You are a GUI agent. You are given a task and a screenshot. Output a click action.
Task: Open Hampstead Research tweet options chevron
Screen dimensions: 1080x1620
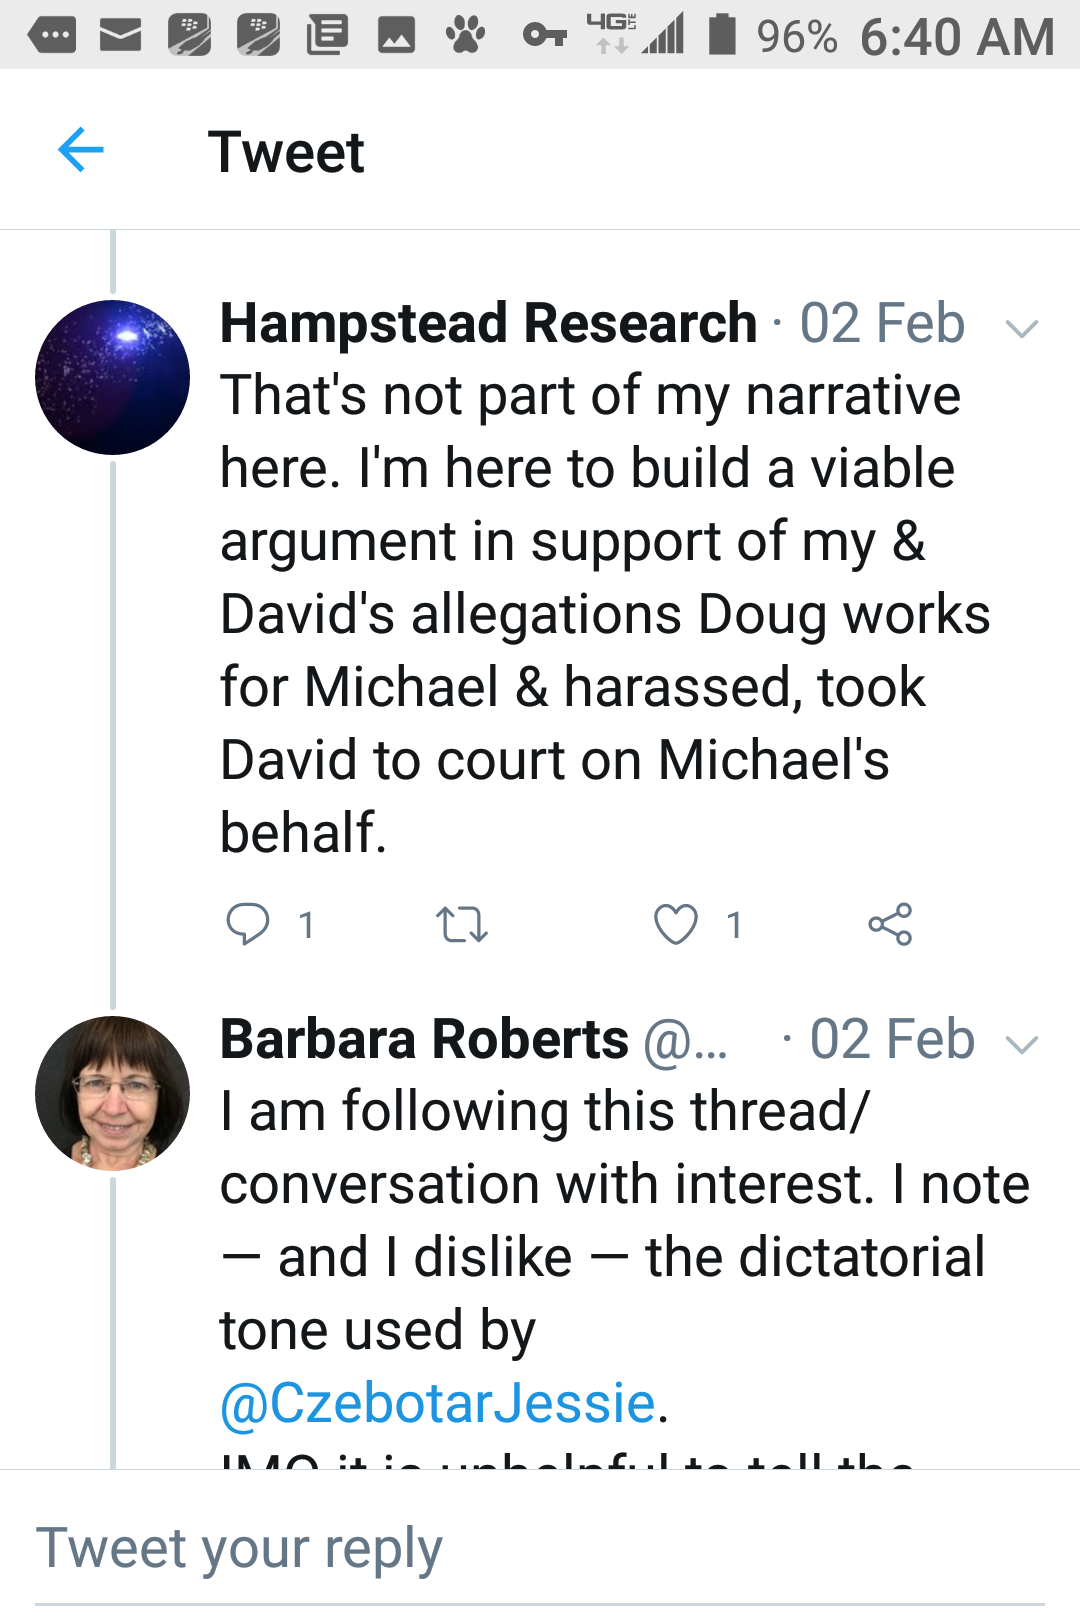(1021, 328)
